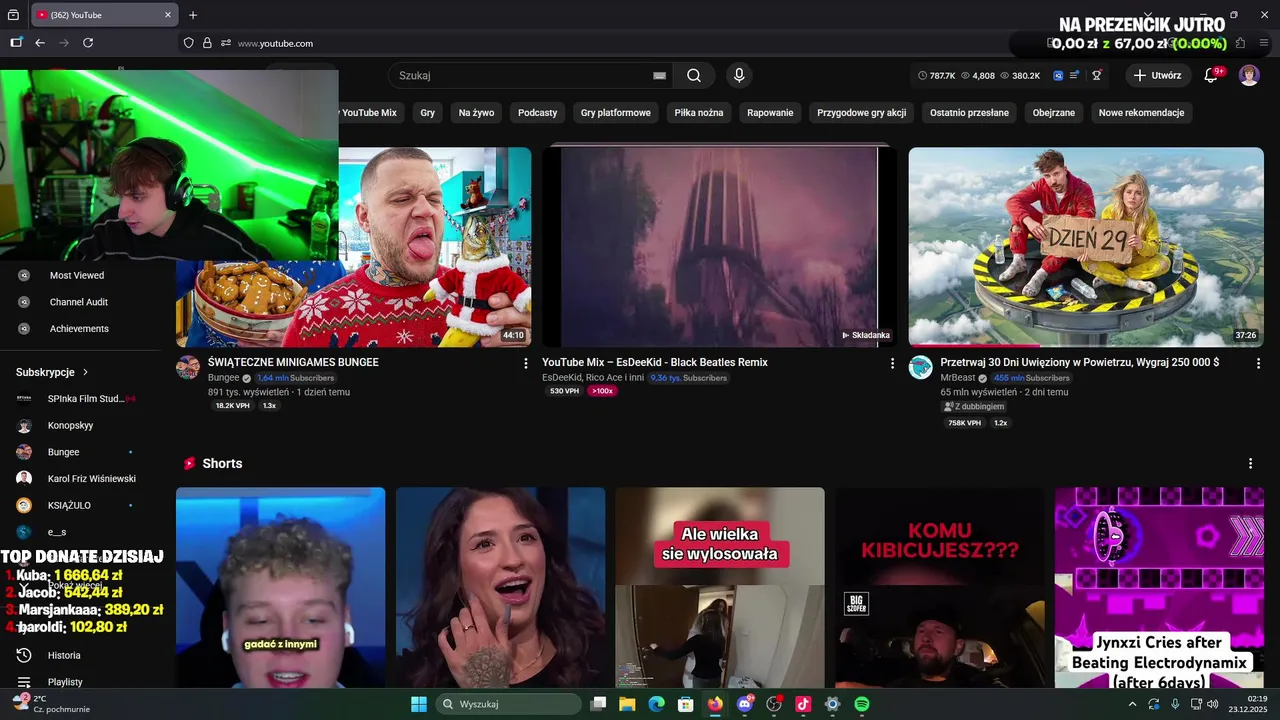Open more options for EsDeeKid YouTube Mix
Screen dimensions: 1280x720
click(892, 363)
